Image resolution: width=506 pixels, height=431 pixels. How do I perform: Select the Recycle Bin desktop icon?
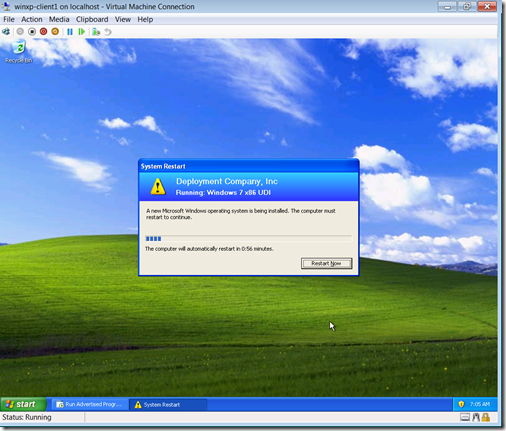(19, 52)
